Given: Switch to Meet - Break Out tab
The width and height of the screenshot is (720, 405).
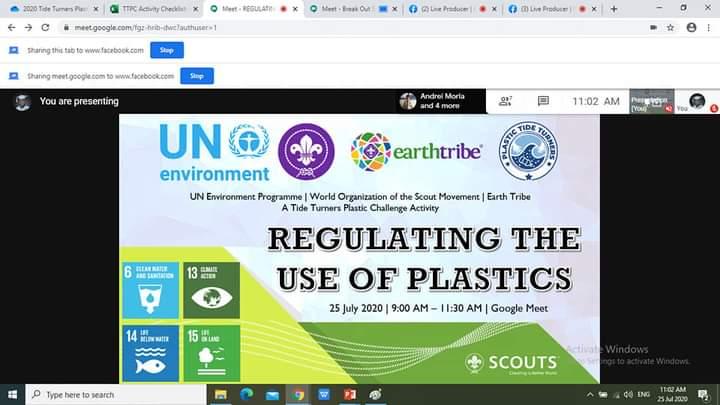Looking at the screenshot, I should [347, 9].
